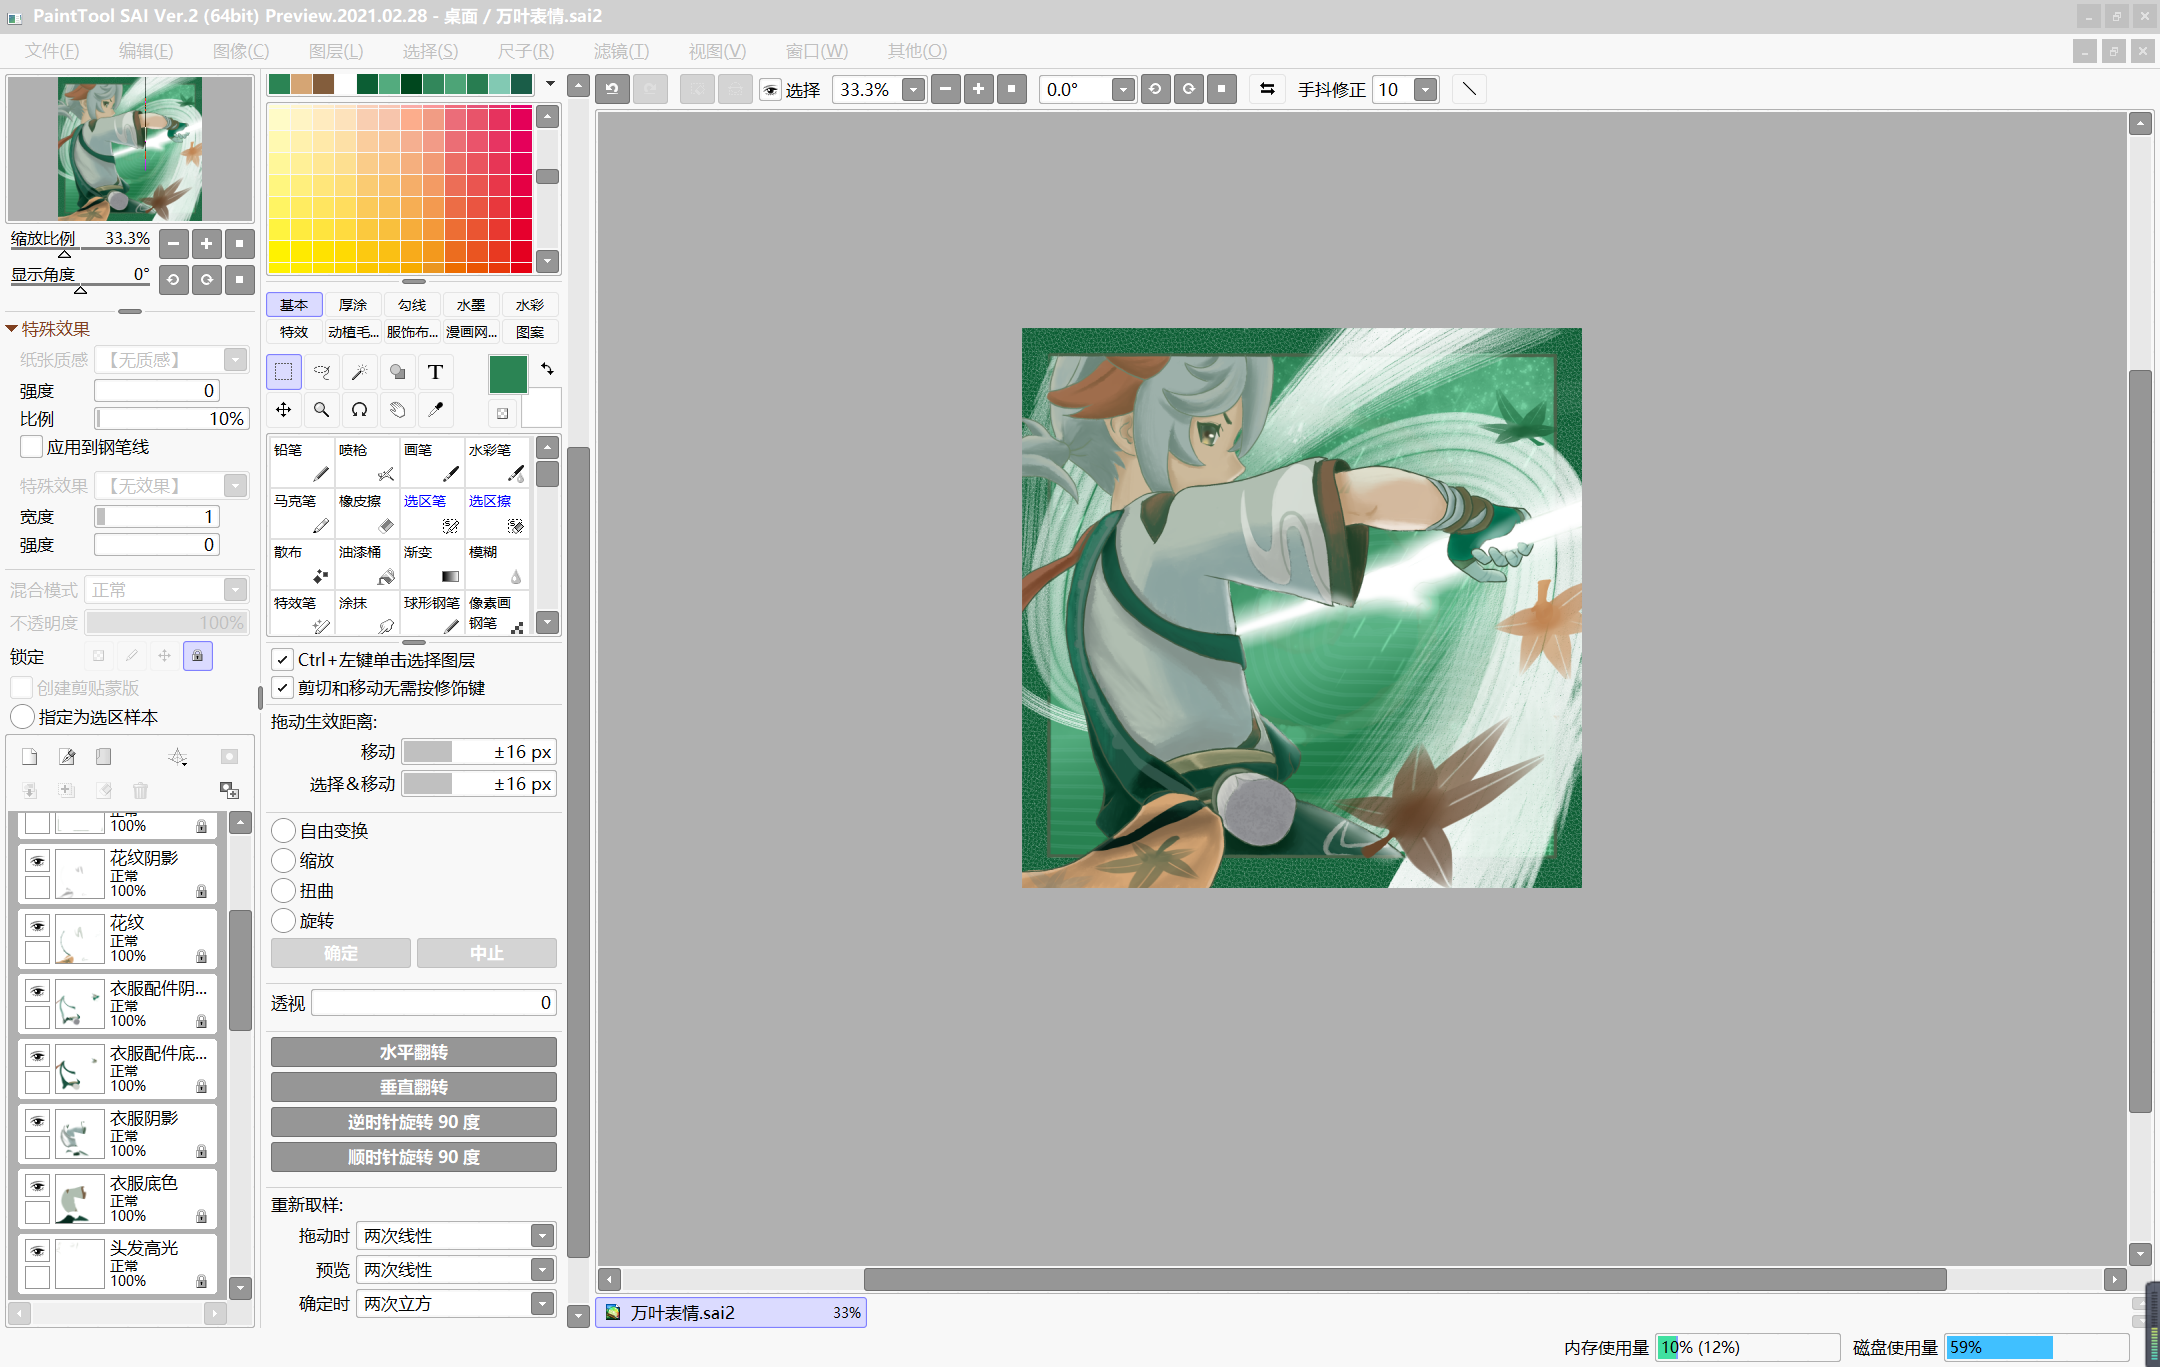Adjust the 移动 drag distance slider
The height and width of the screenshot is (1367, 2160).
pyautogui.click(x=479, y=752)
